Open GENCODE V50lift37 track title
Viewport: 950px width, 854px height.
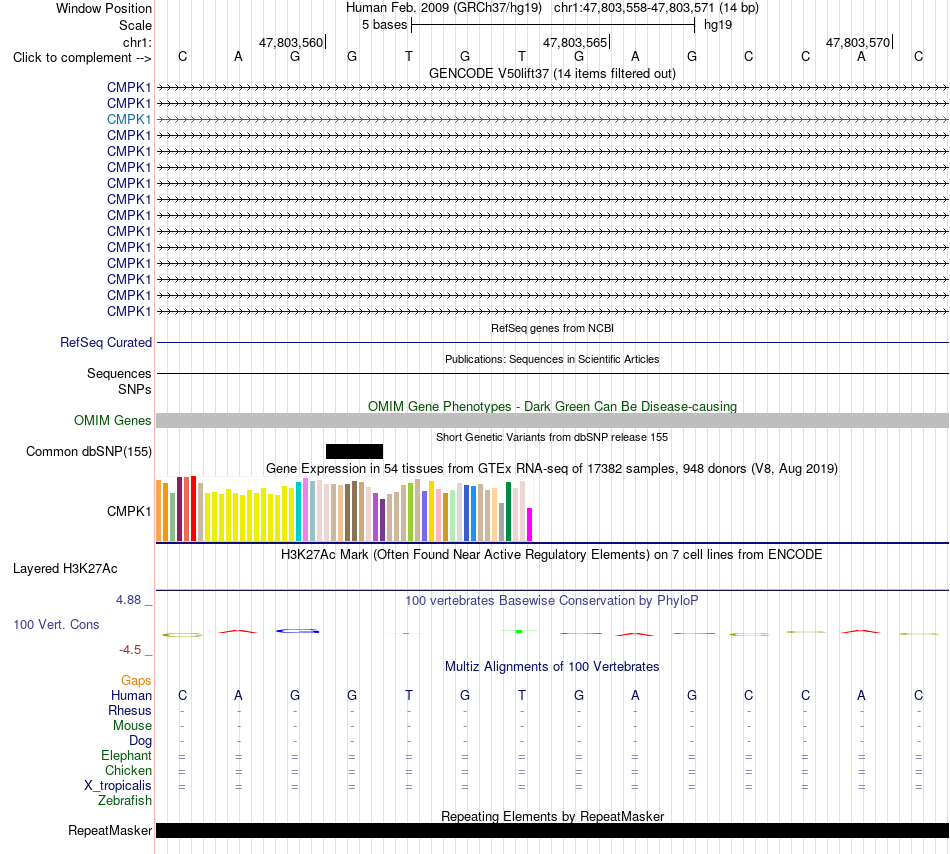552,73
